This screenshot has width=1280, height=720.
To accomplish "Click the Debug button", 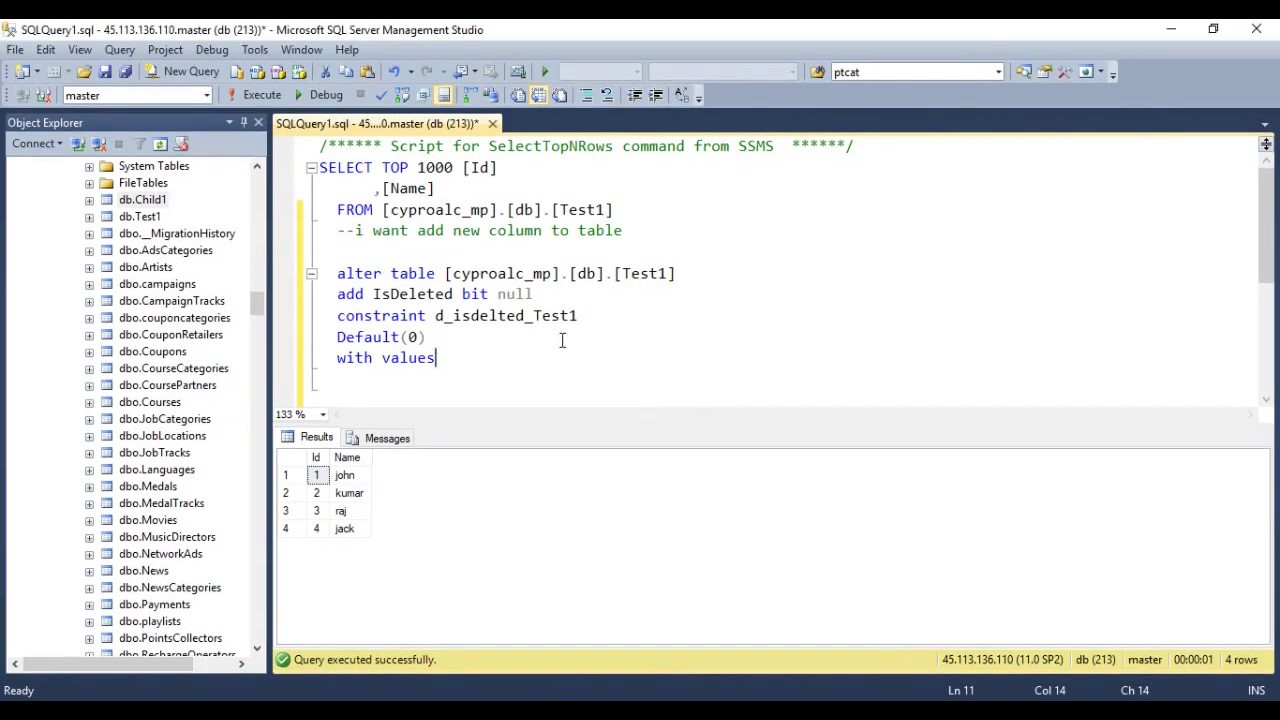I will tap(319, 95).
